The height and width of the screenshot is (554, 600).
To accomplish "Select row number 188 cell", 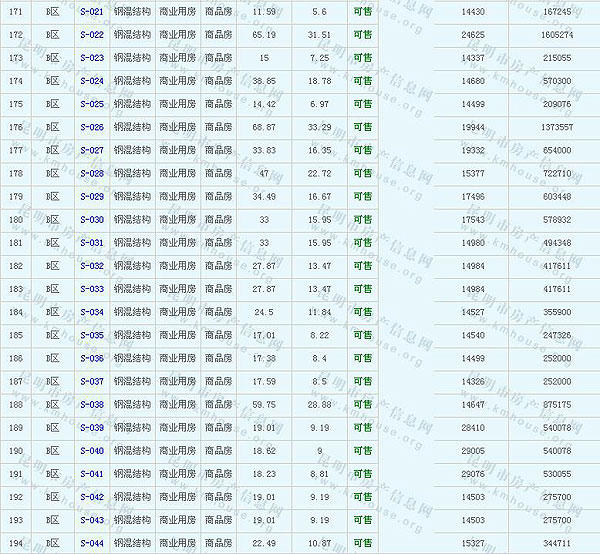I will (15, 405).
